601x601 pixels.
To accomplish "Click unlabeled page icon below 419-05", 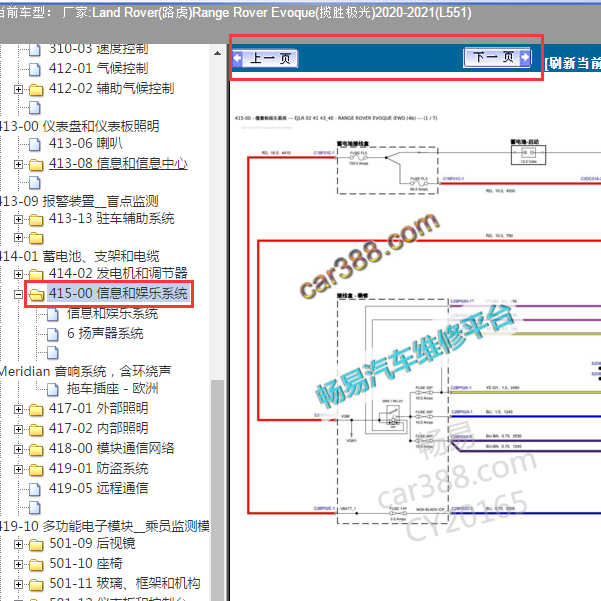I will (x=35, y=508).
